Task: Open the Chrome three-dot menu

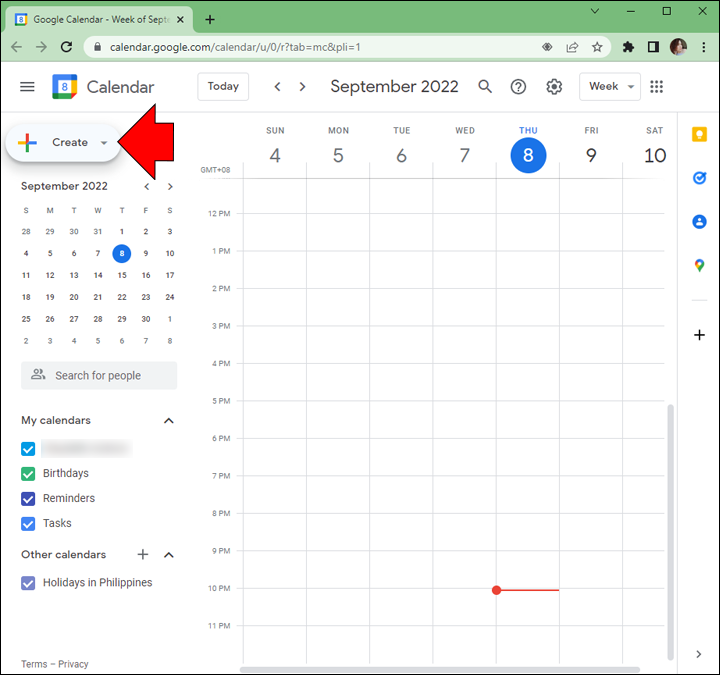Action: coord(703,47)
